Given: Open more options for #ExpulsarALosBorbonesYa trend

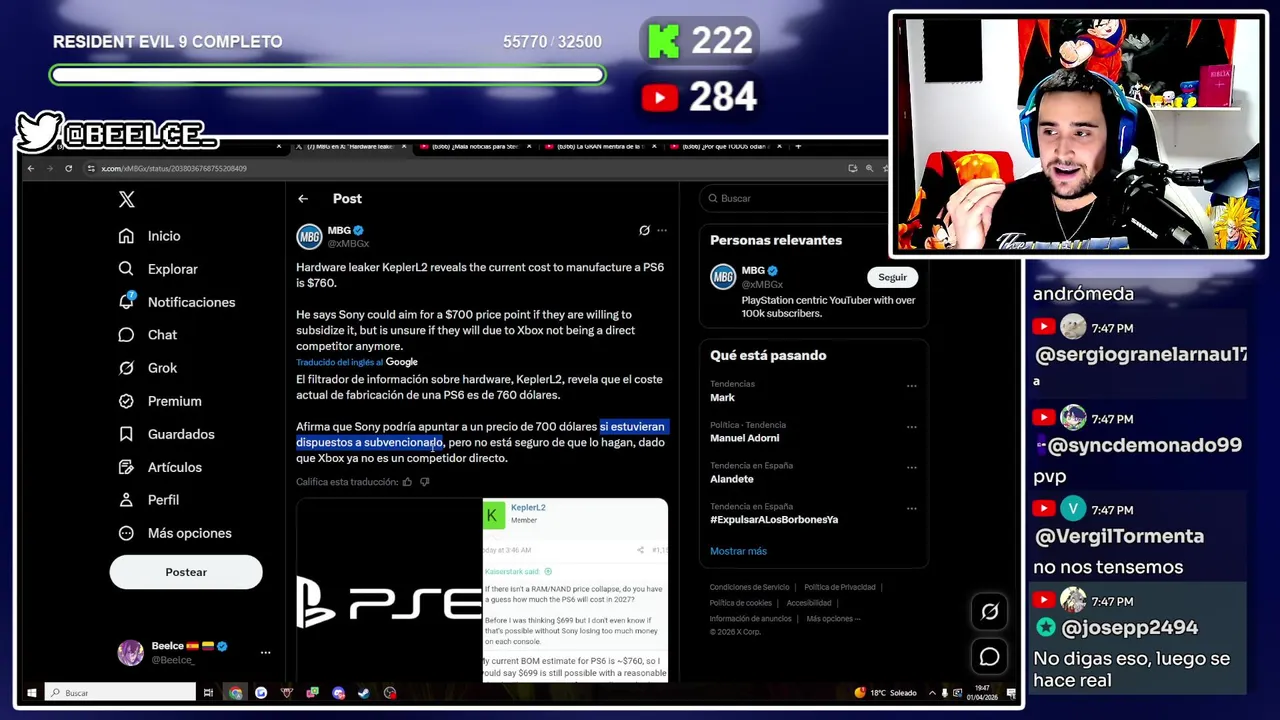Looking at the screenshot, I should [911, 508].
